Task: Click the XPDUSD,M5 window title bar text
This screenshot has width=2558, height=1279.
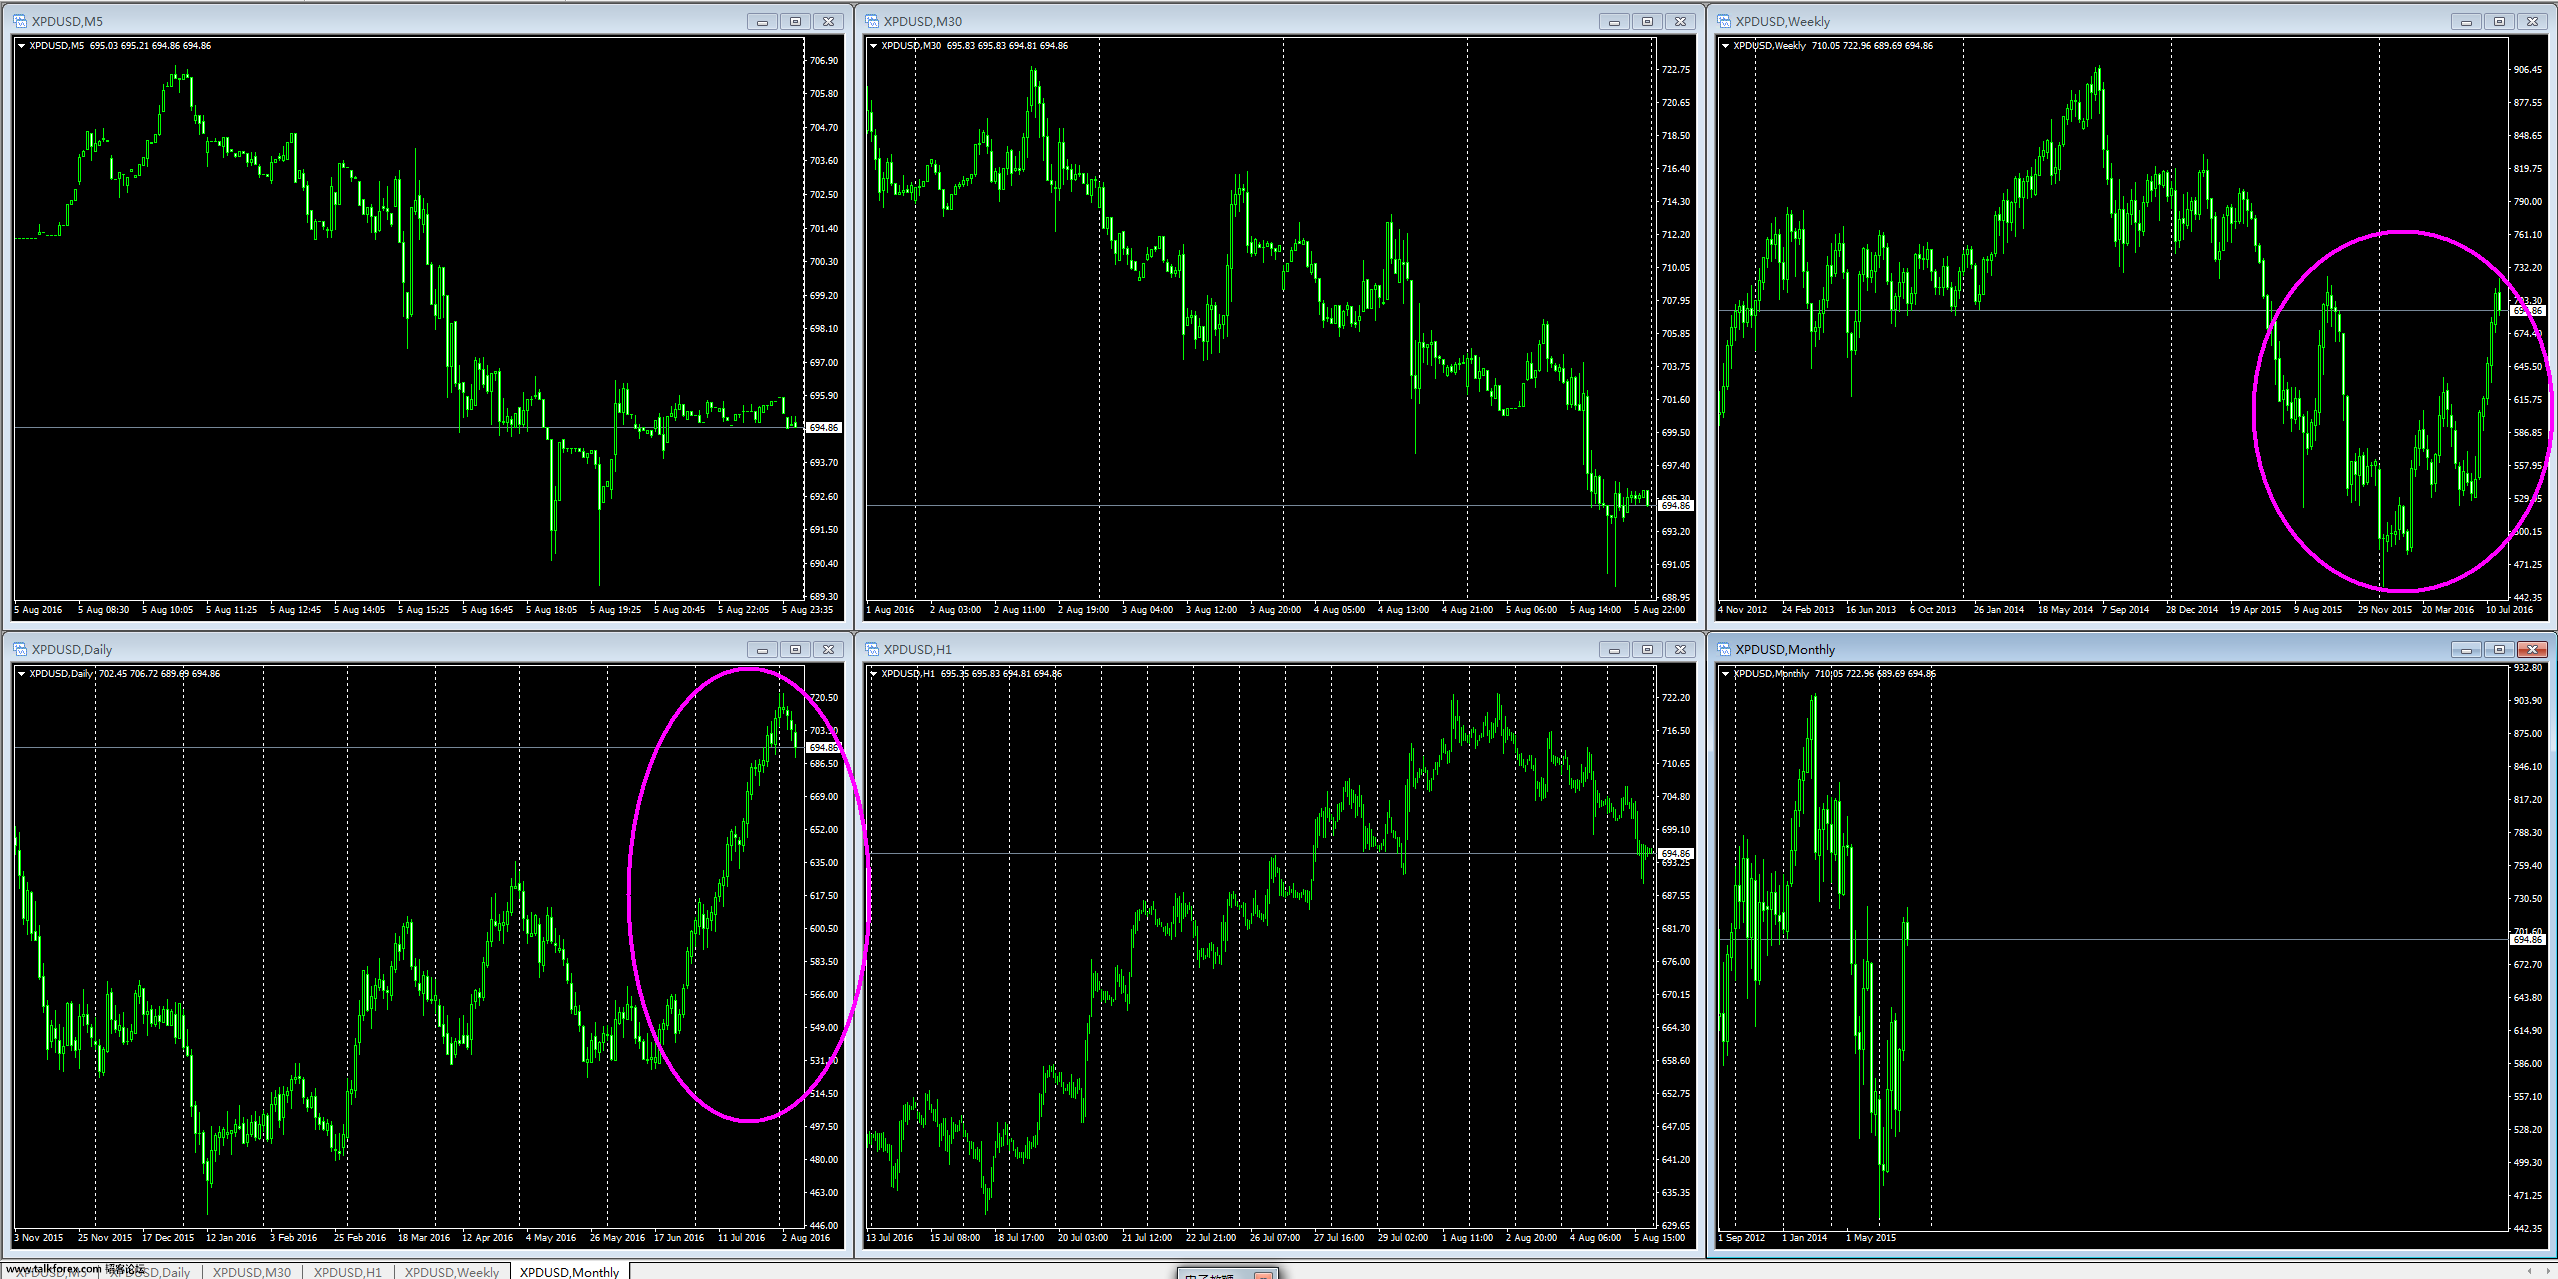Action: [67, 21]
